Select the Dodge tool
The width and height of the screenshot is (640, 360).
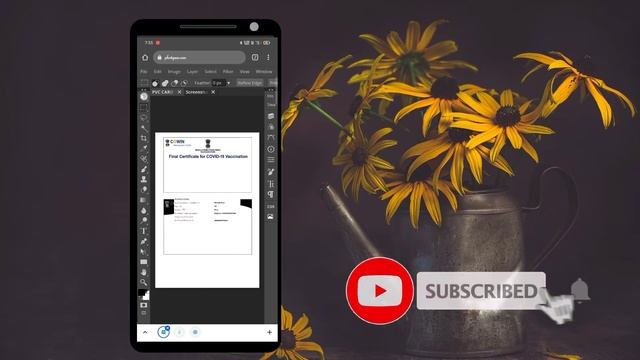click(x=144, y=221)
